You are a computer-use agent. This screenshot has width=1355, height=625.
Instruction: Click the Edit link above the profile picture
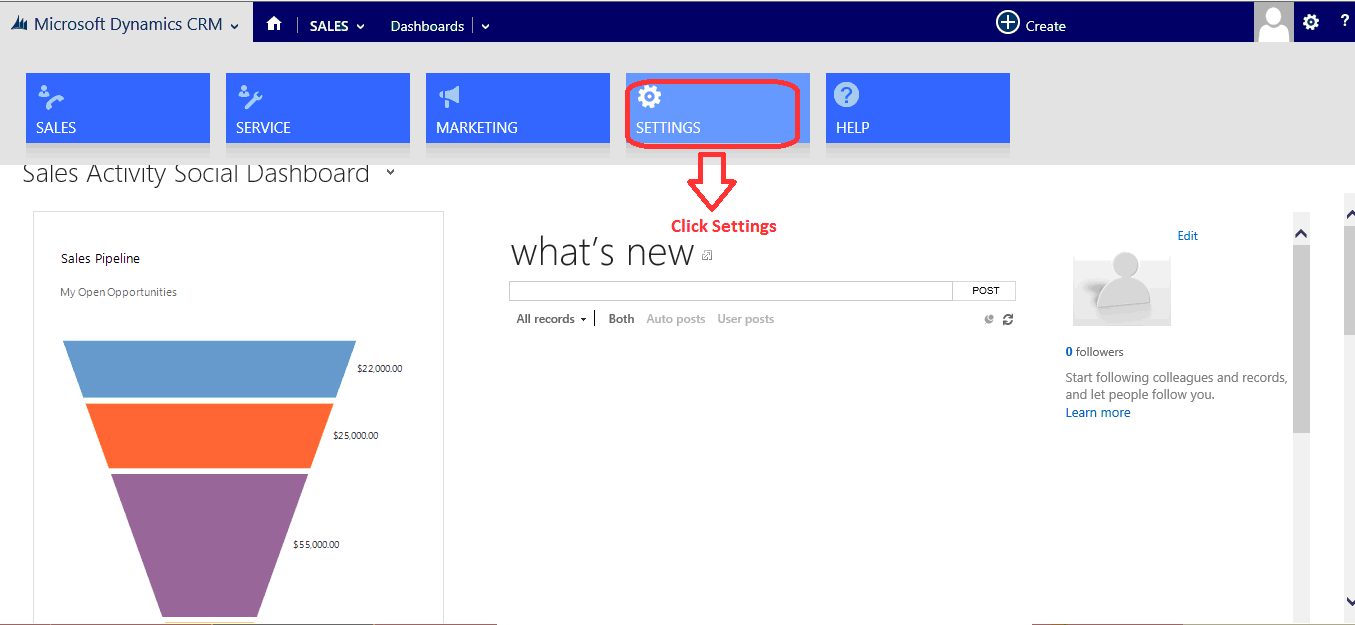pyautogui.click(x=1187, y=236)
